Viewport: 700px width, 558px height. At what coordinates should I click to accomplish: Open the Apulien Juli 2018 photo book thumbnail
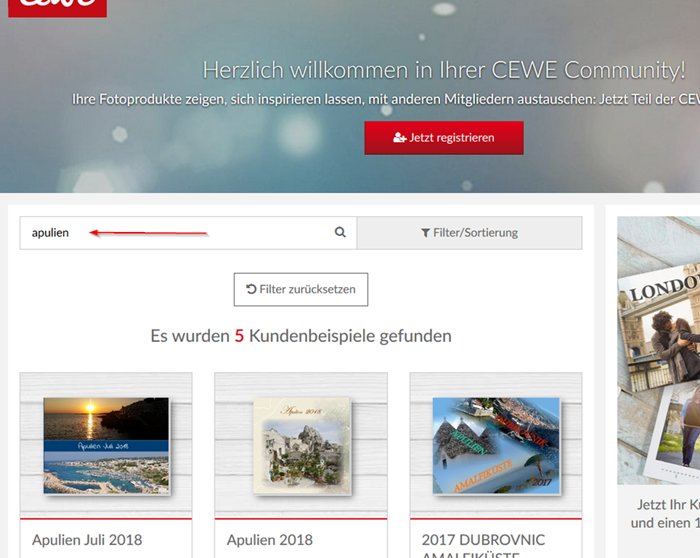click(x=106, y=445)
